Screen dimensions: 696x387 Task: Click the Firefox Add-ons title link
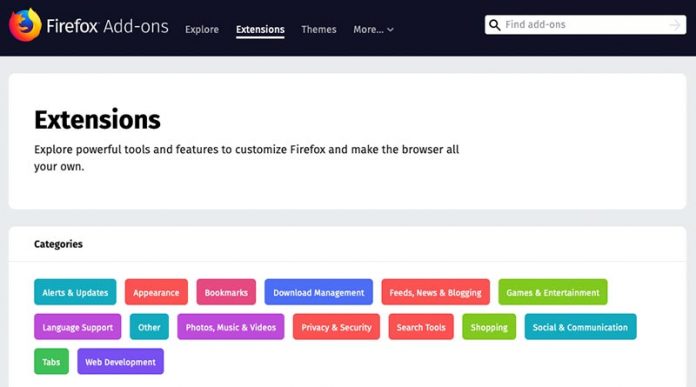click(x=107, y=26)
